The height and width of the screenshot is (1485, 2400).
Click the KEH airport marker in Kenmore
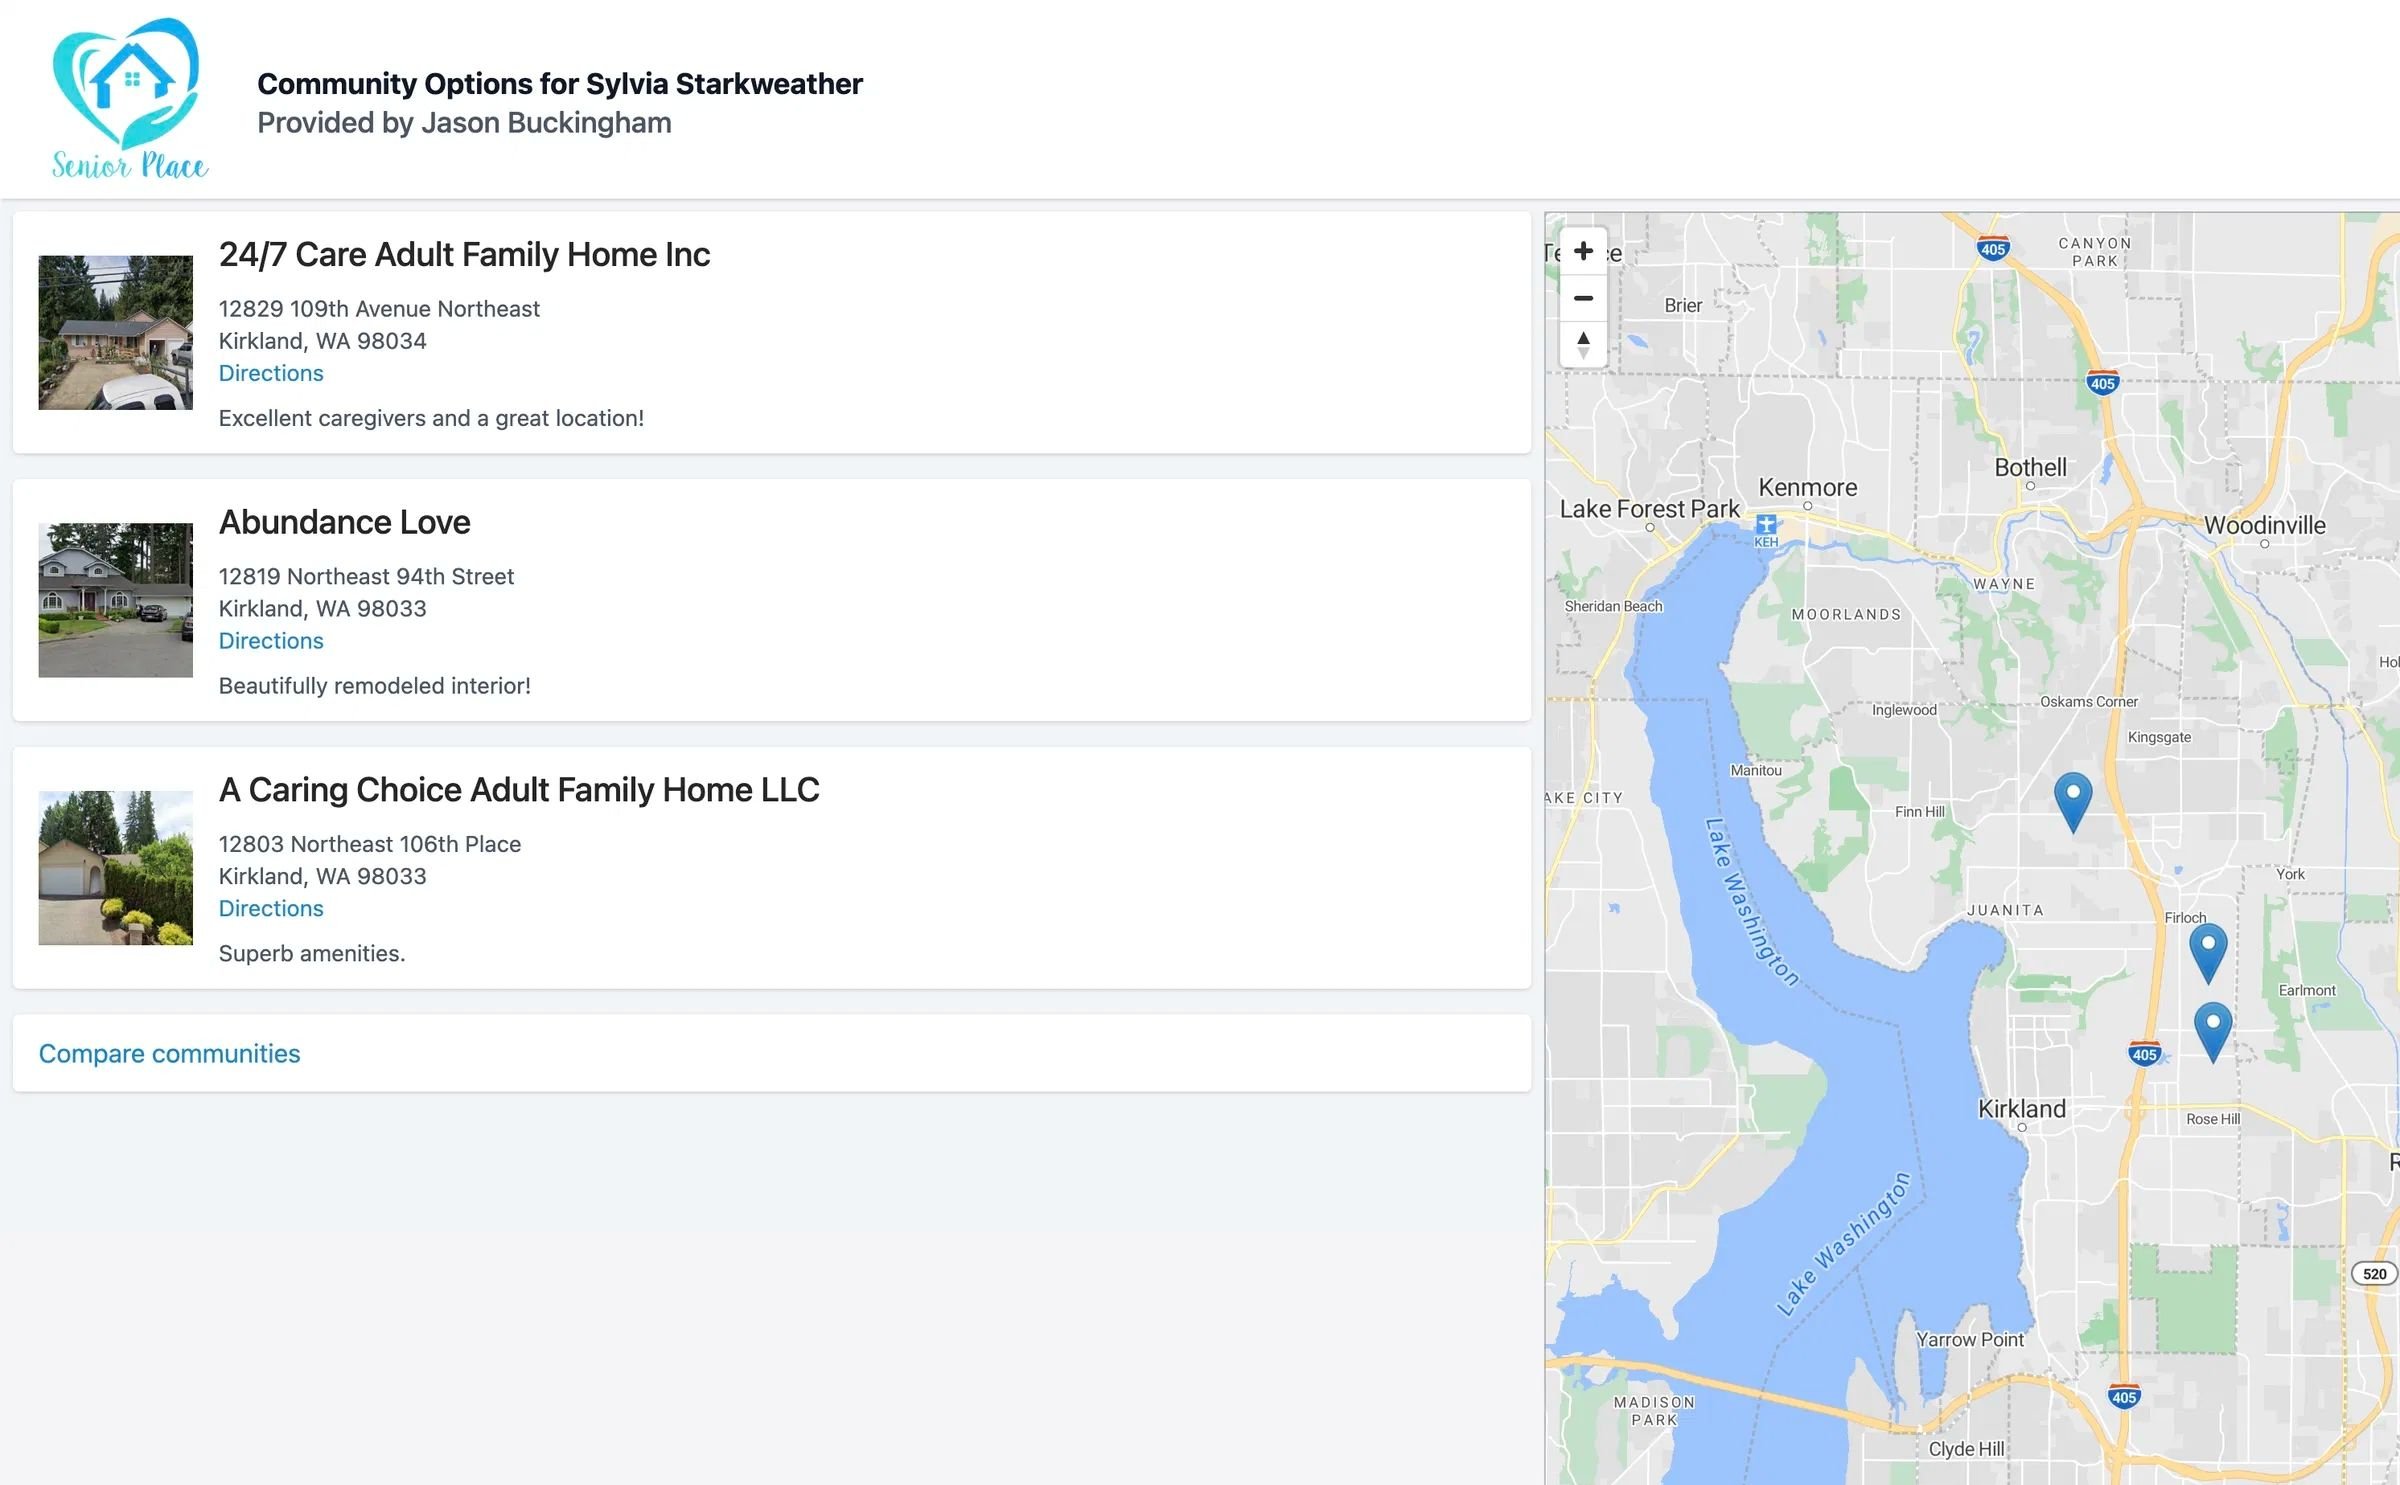[1766, 530]
